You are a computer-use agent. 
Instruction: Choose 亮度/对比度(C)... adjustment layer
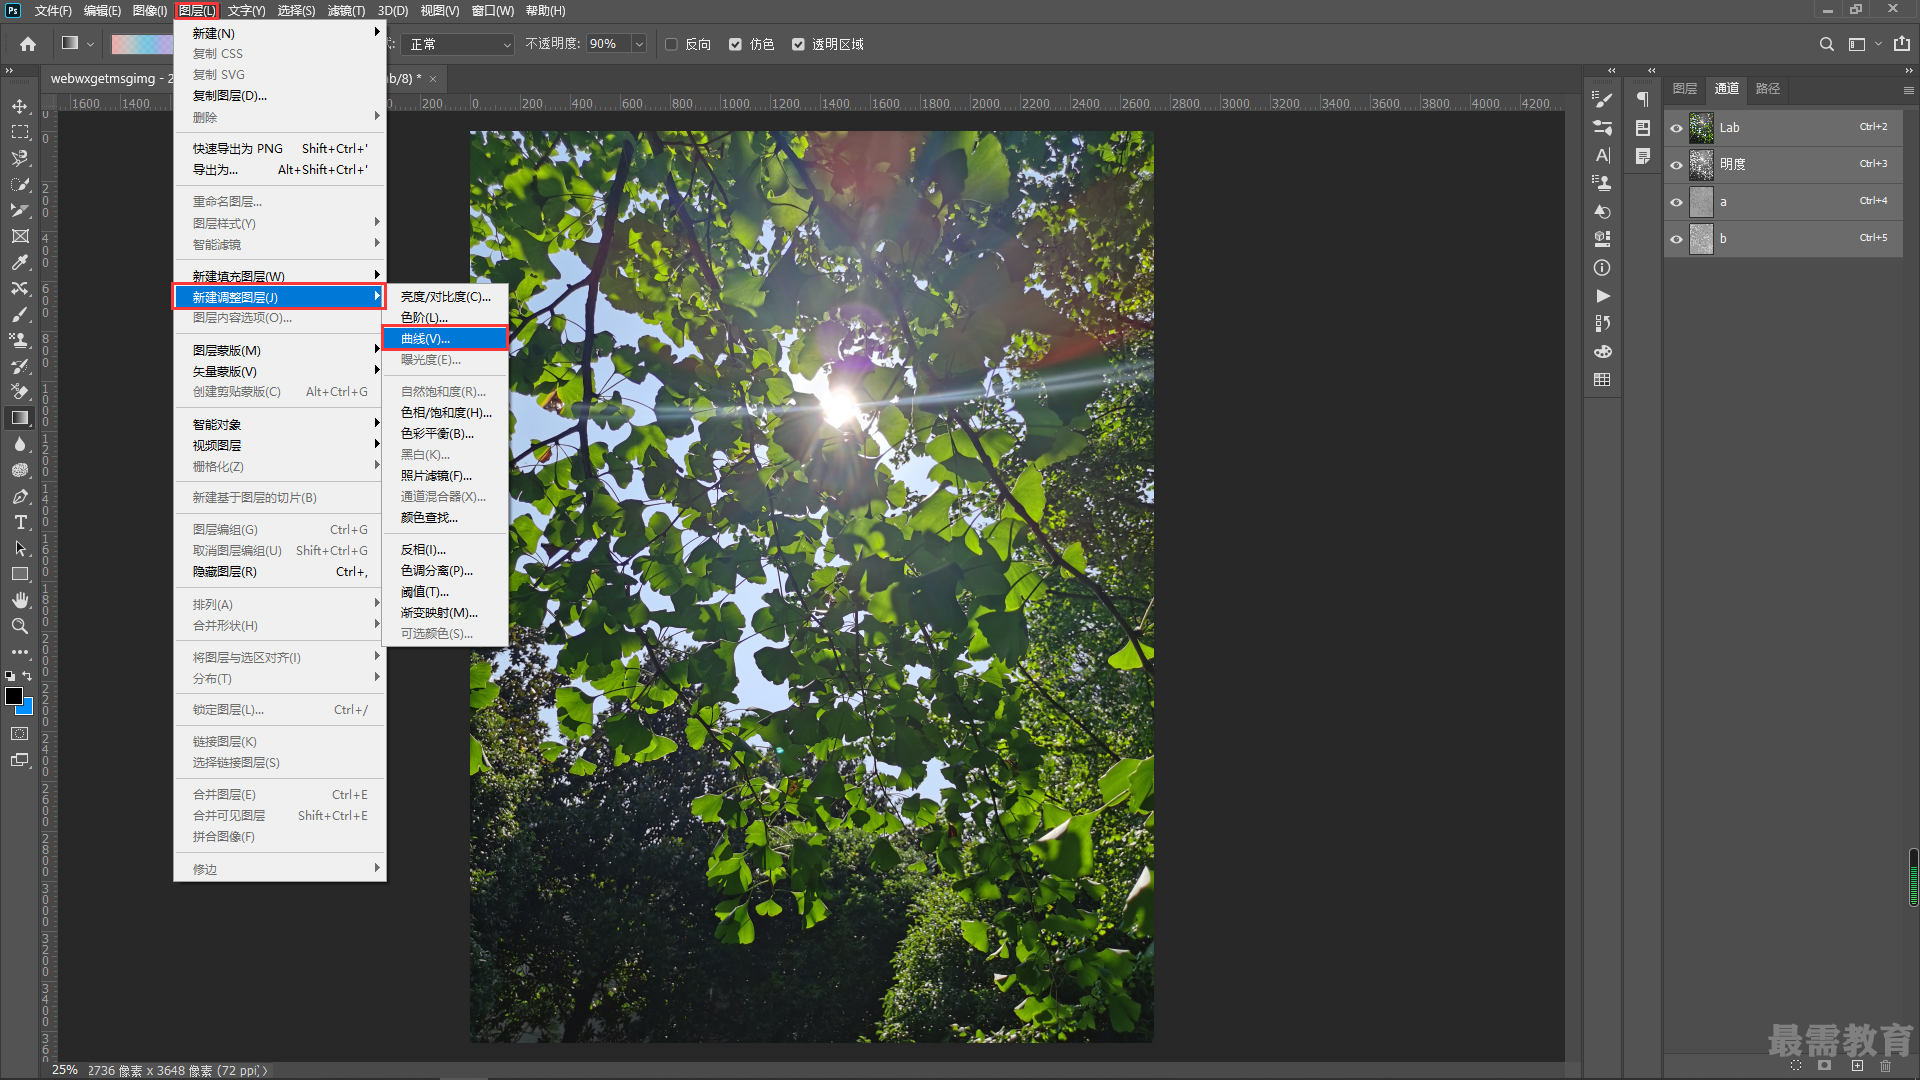click(445, 296)
